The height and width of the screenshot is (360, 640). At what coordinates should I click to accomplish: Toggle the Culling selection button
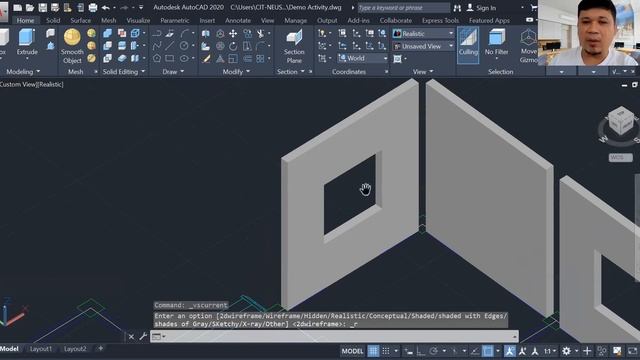[468, 45]
